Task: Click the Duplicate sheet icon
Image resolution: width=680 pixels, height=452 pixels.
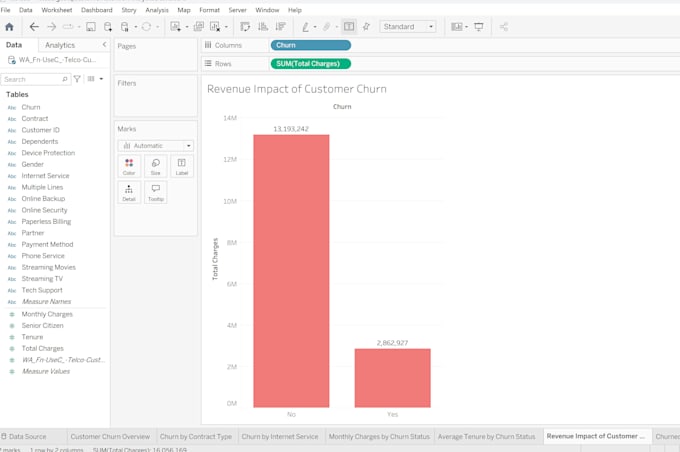Action: (x=199, y=27)
